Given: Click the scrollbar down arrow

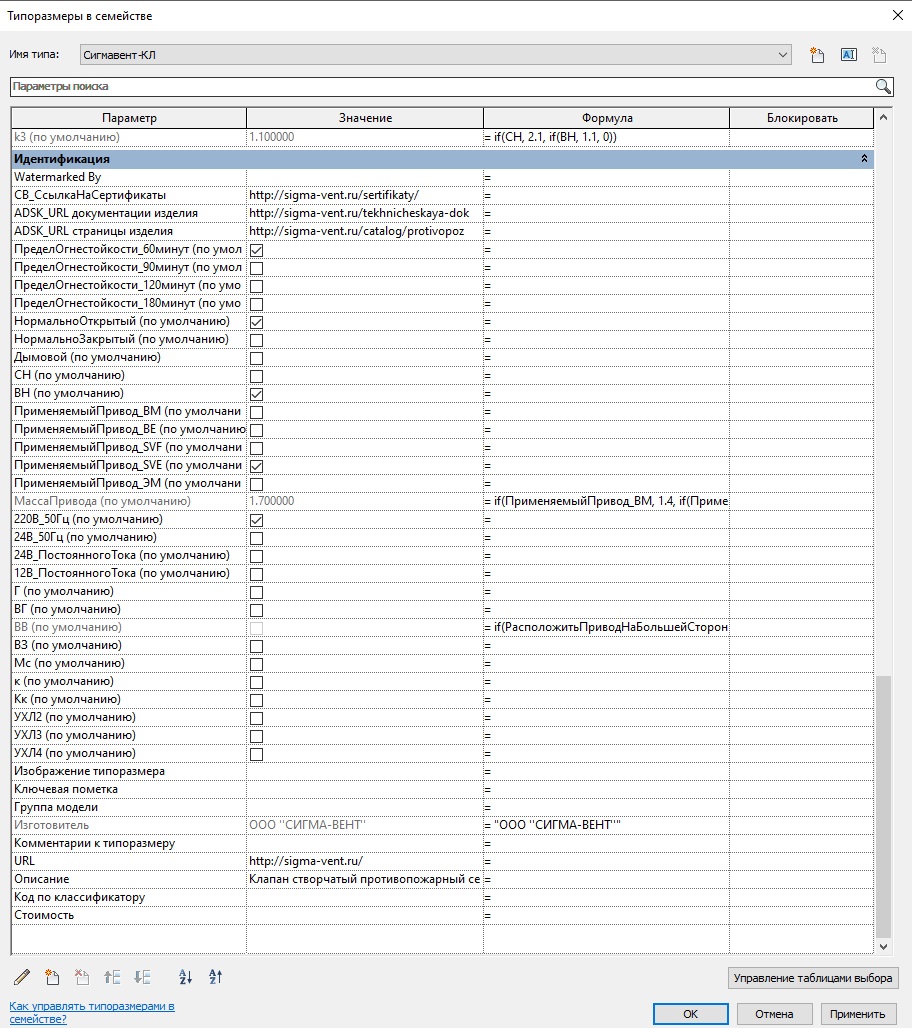Looking at the screenshot, I should point(882,946).
